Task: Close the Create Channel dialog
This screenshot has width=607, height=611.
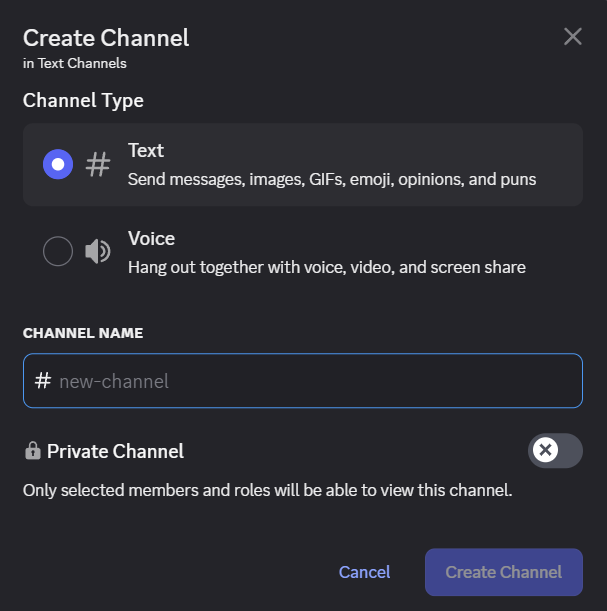Action: (x=573, y=37)
